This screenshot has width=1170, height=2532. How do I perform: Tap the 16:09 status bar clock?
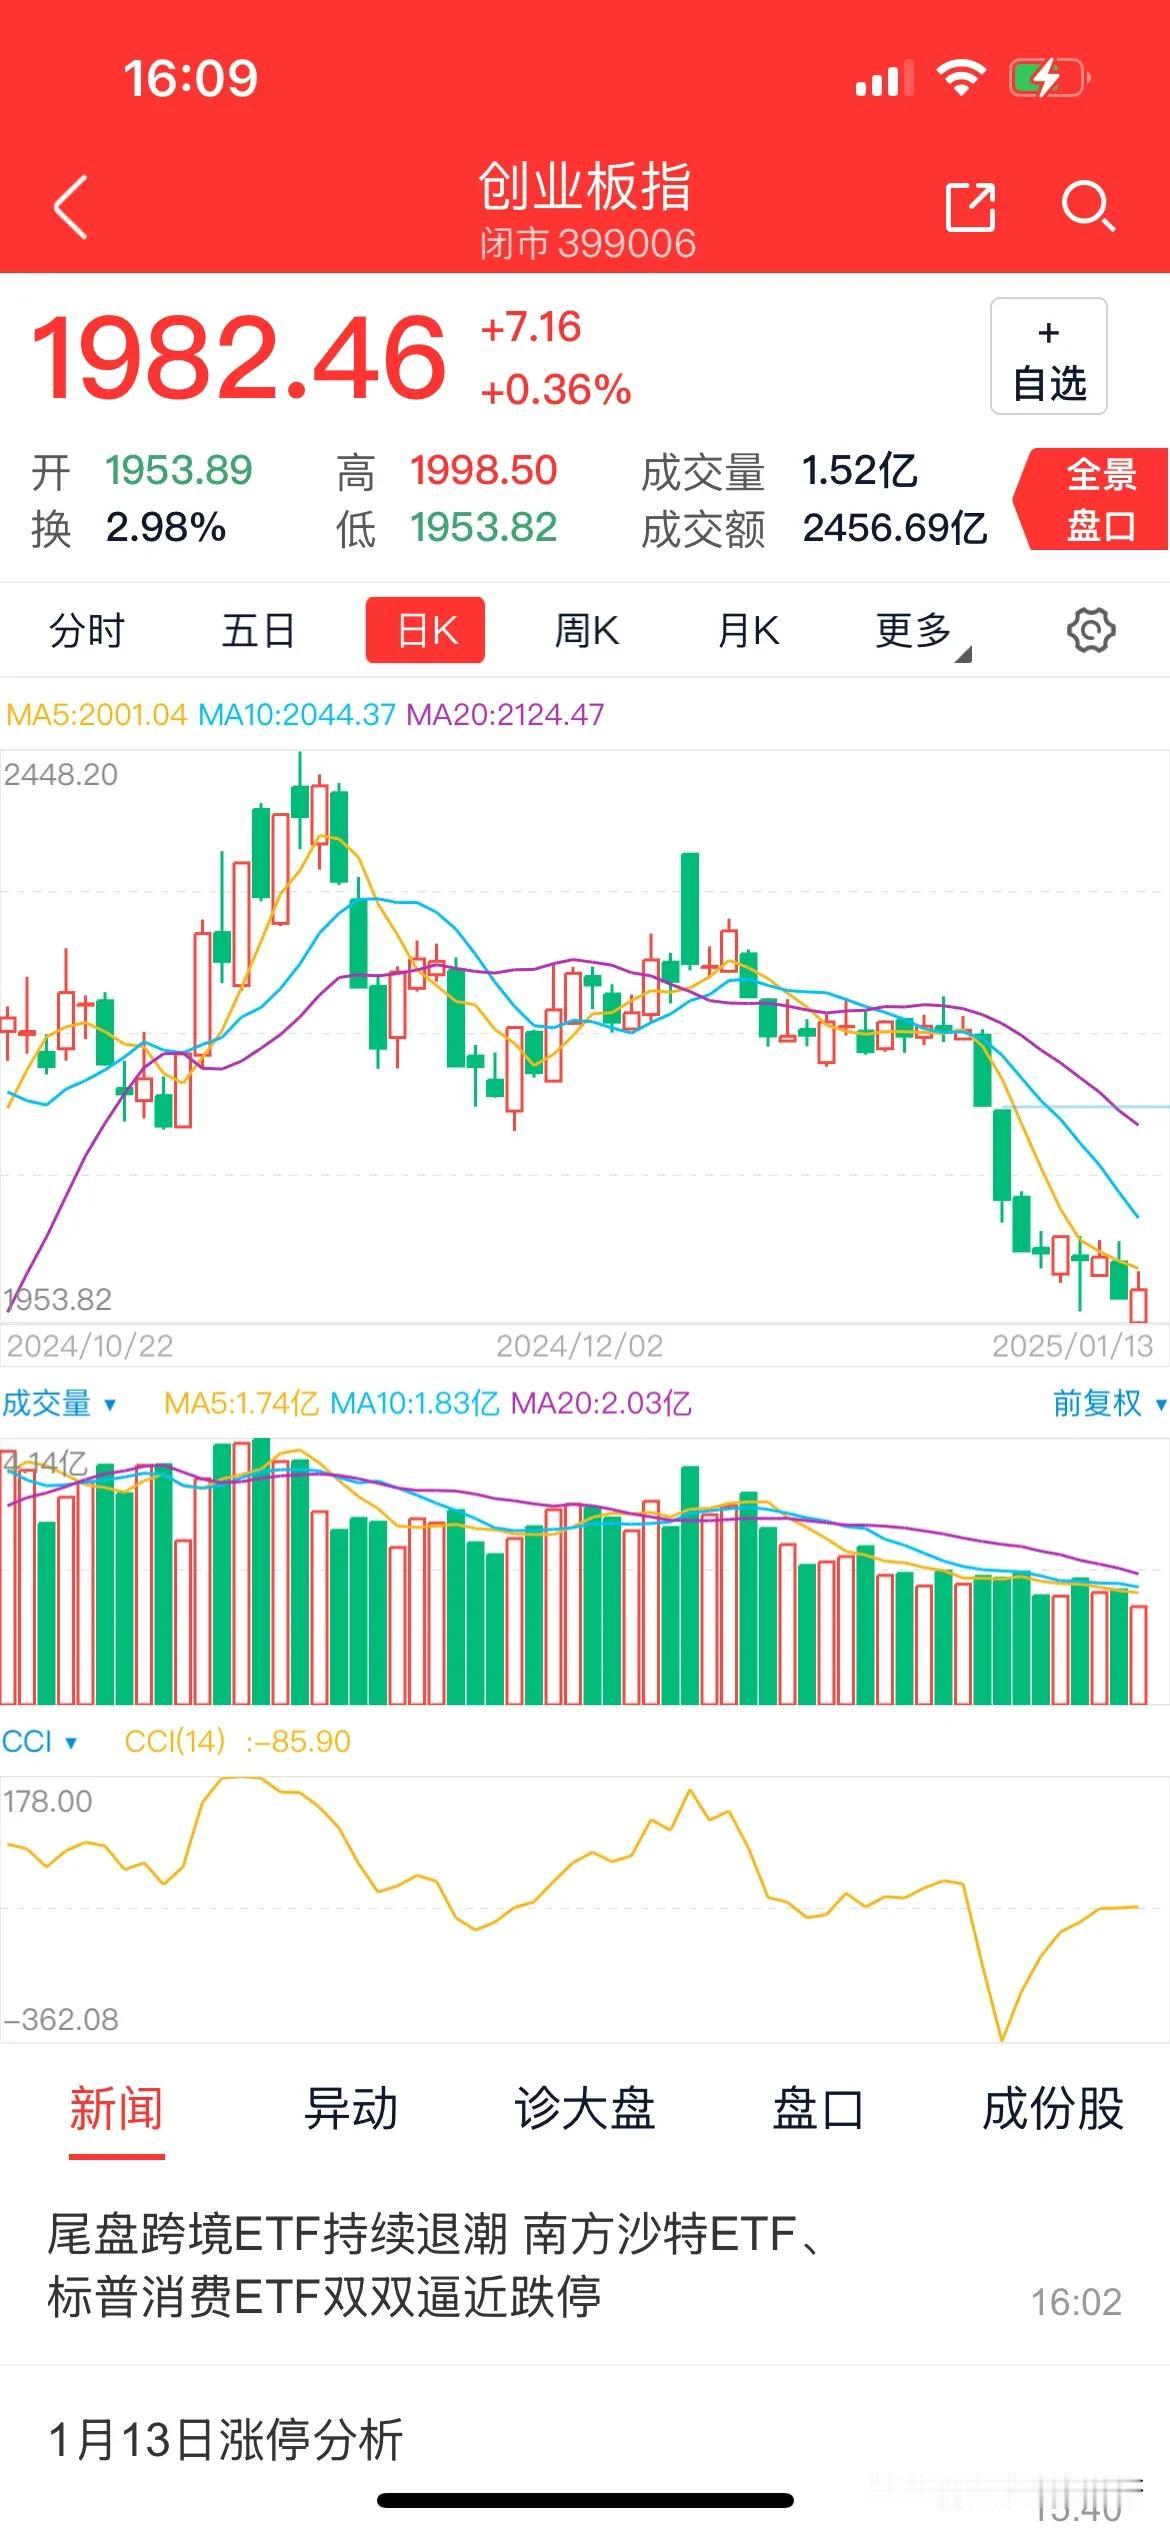(190, 78)
